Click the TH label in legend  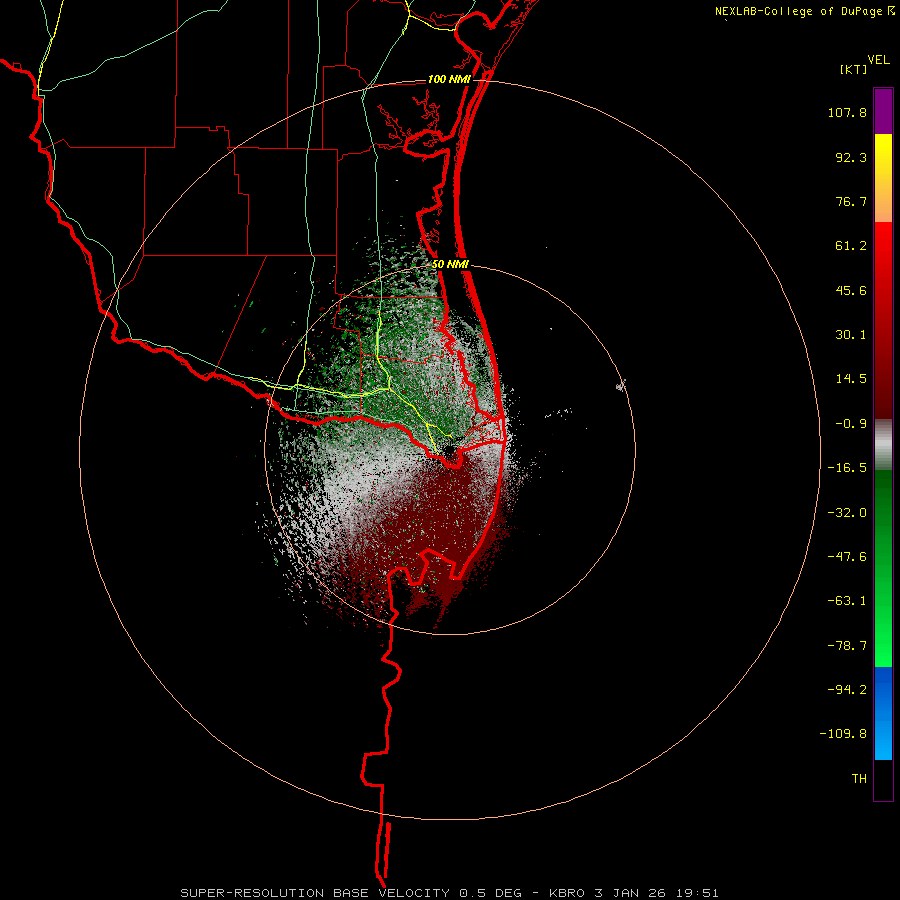pyautogui.click(x=859, y=779)
